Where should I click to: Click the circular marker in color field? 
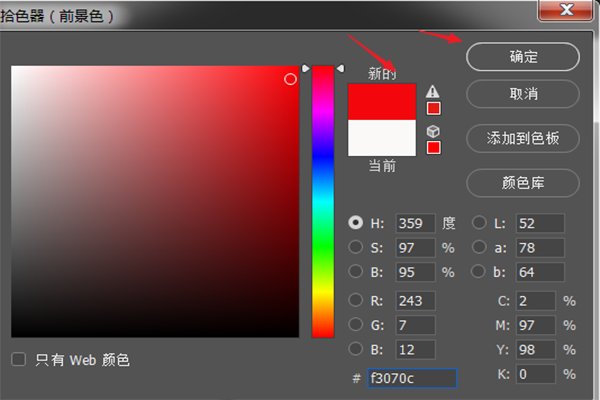tap(290, 79)
